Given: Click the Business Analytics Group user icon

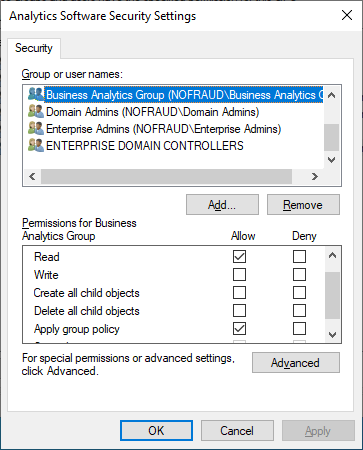Looking at the screenshot, I should [36, 95].
